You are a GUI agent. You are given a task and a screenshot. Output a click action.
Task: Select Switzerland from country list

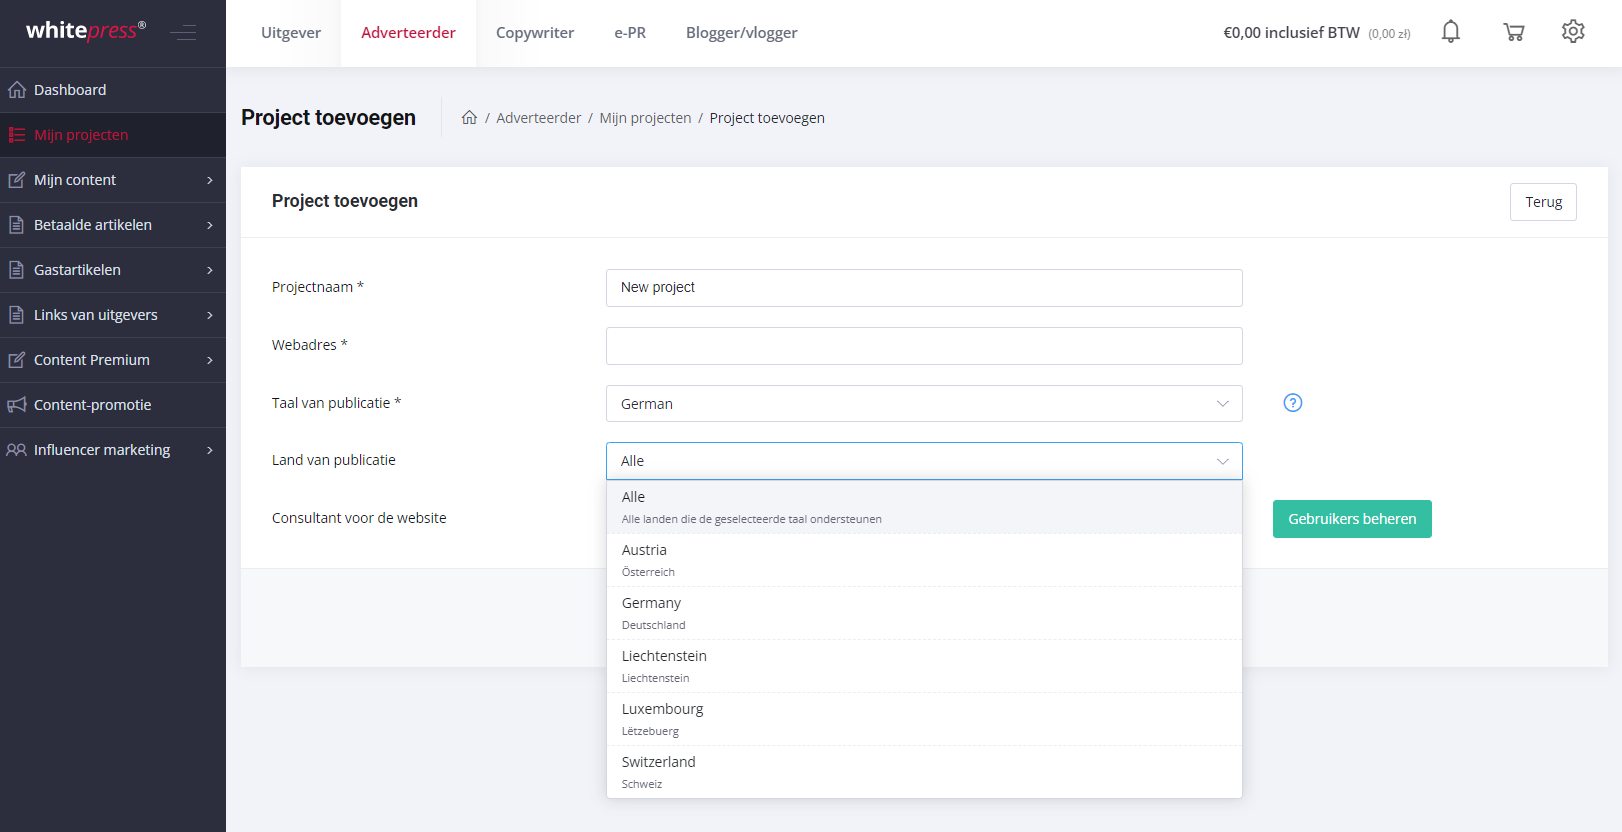pyautogui.click(x=924, y=772)
